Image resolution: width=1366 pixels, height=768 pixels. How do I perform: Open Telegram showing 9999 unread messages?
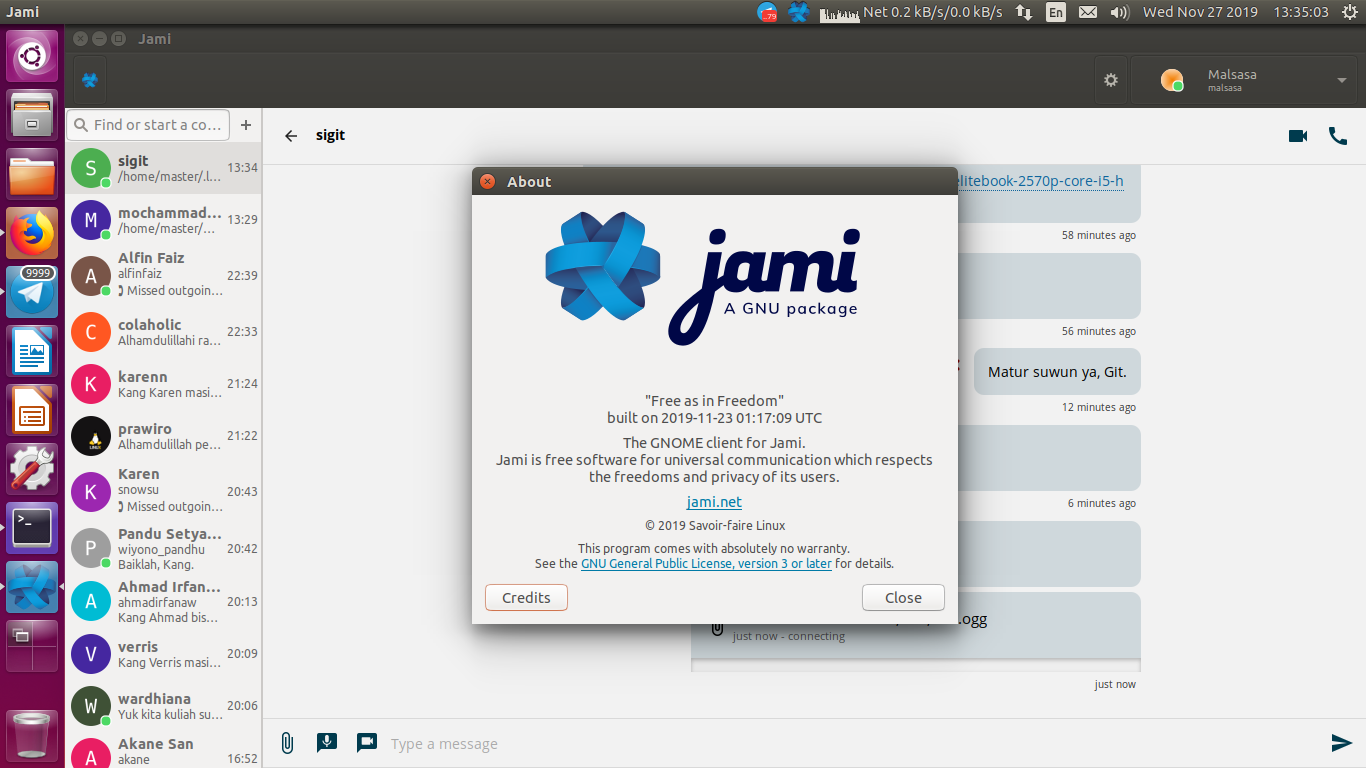click(32, 292)
